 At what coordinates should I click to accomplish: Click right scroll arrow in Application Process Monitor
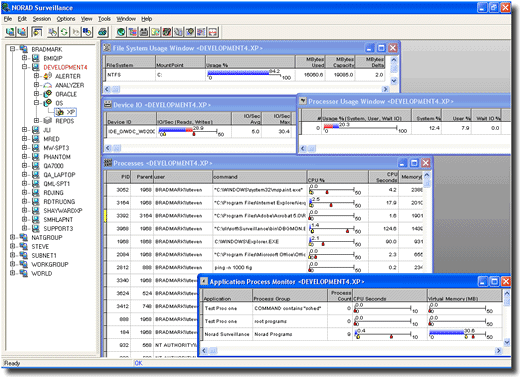point(498,350)
